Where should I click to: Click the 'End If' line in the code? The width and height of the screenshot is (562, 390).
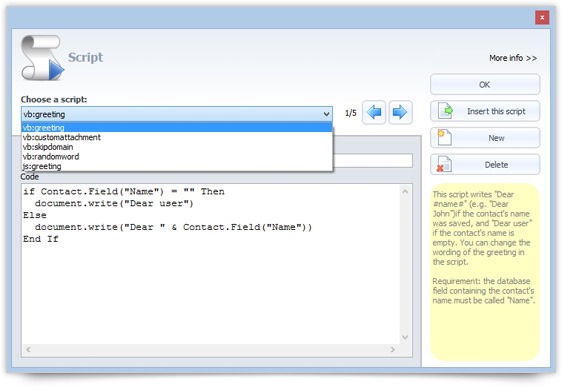41,239
